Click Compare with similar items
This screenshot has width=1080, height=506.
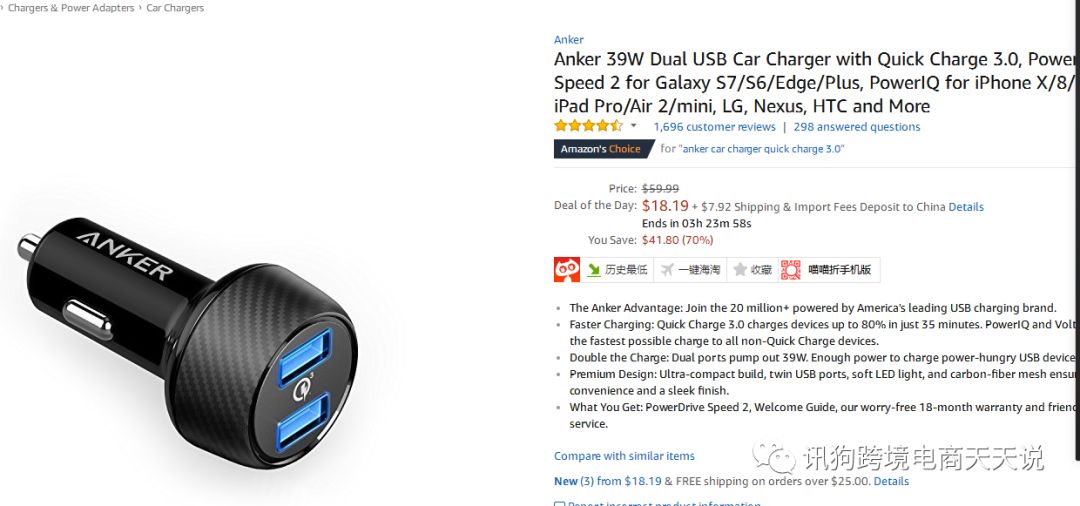[x=624, y=456]
